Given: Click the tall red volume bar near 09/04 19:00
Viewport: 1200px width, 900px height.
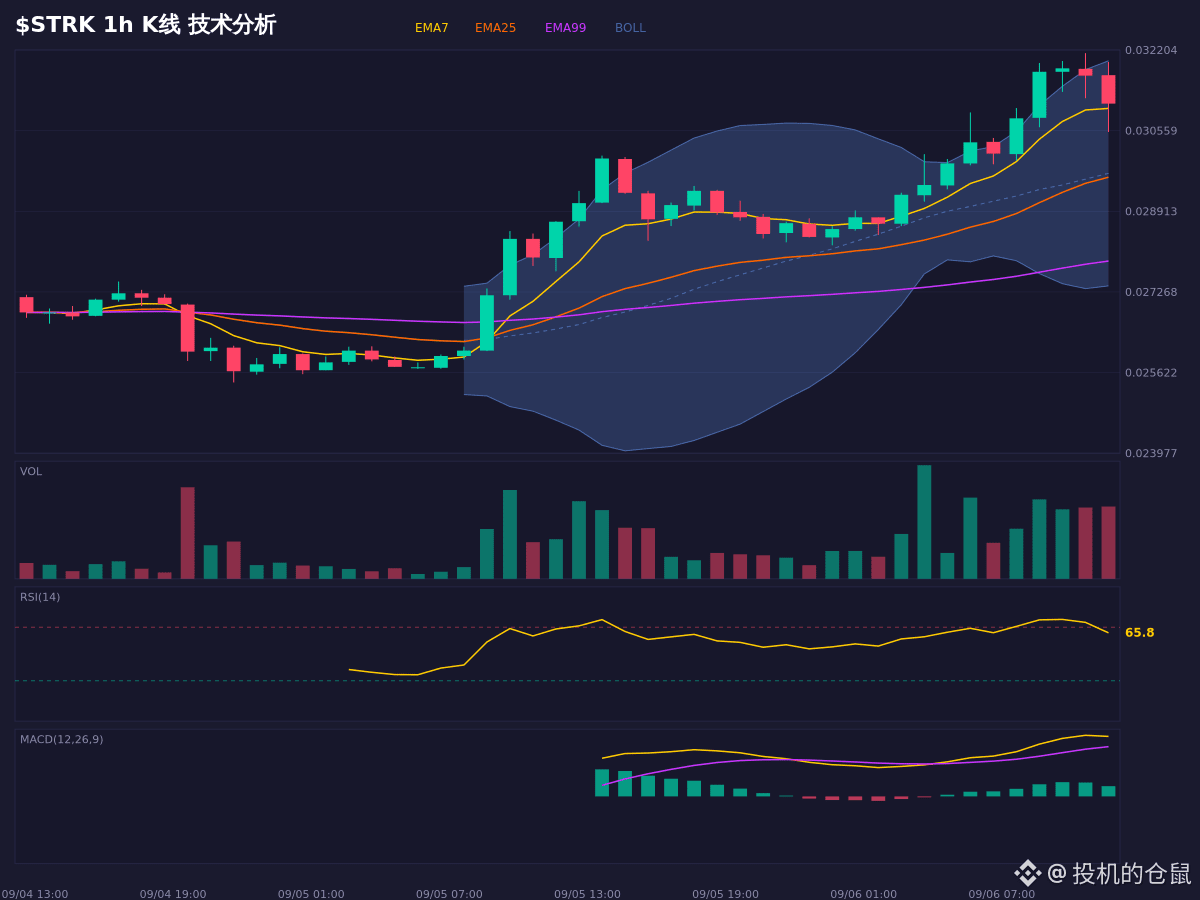Looking at the screenshot, I should (187, 533).
